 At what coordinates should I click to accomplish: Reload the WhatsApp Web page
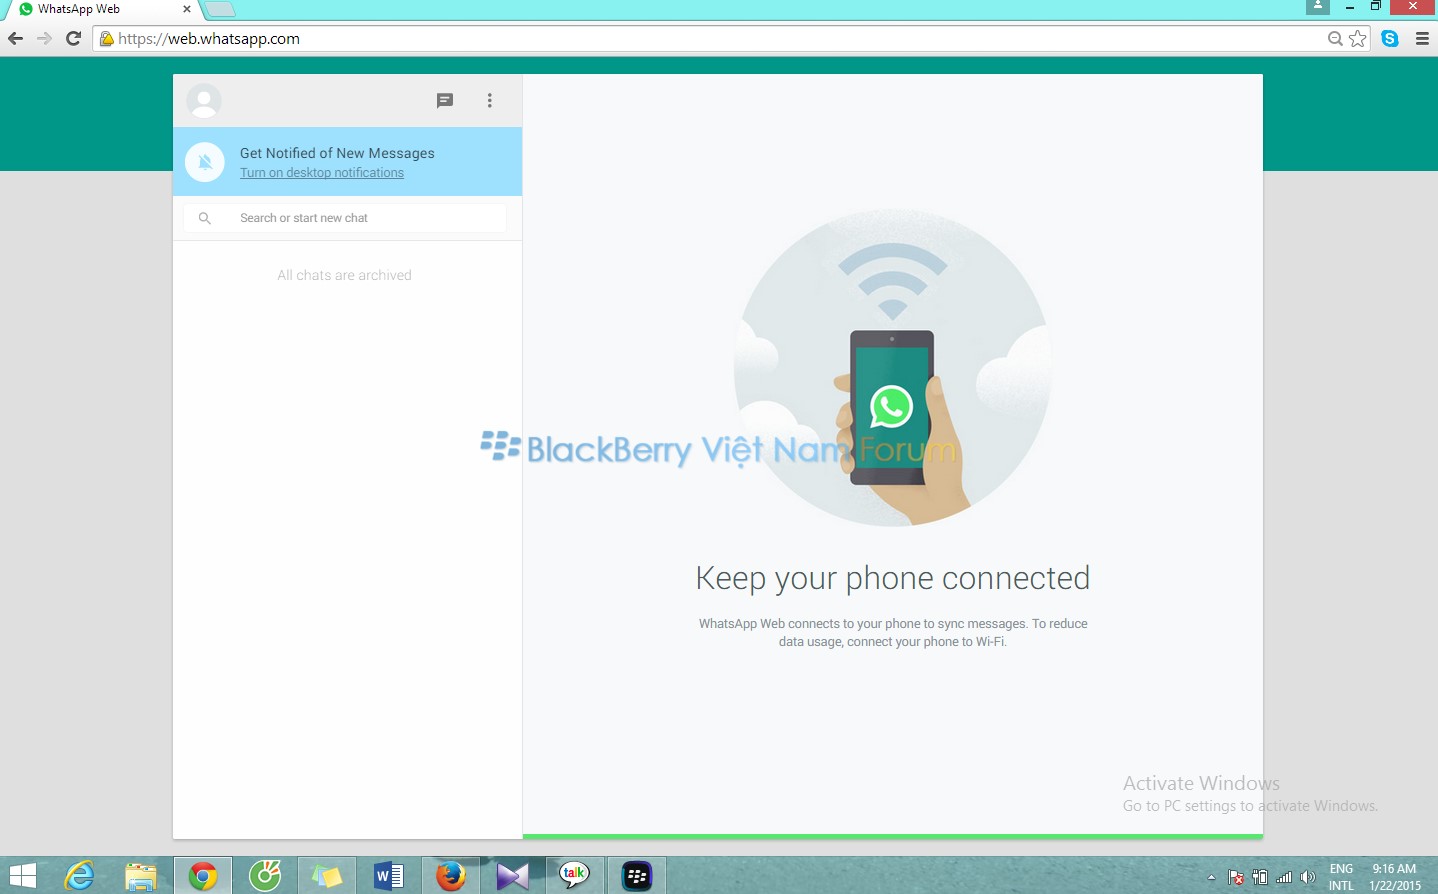[73, 39]
